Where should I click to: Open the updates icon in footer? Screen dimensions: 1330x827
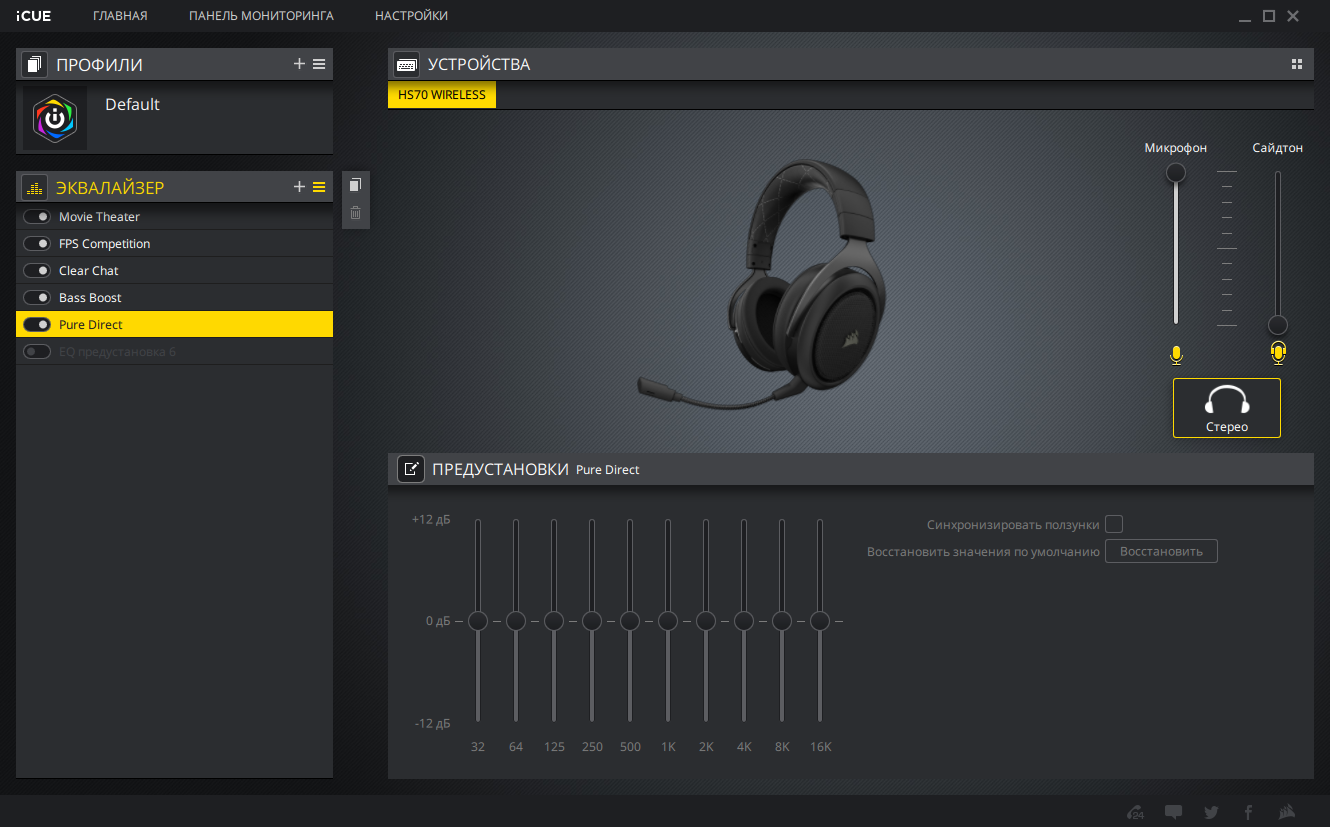tap(1135, 812)
